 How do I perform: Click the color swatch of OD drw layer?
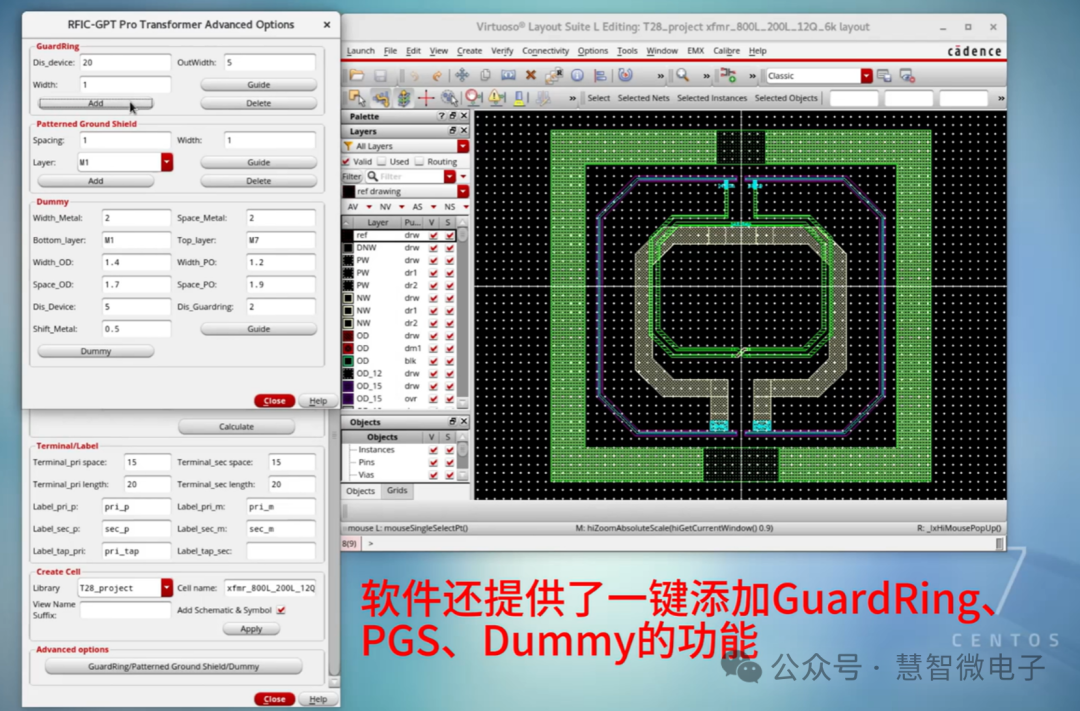click(349, 336)
